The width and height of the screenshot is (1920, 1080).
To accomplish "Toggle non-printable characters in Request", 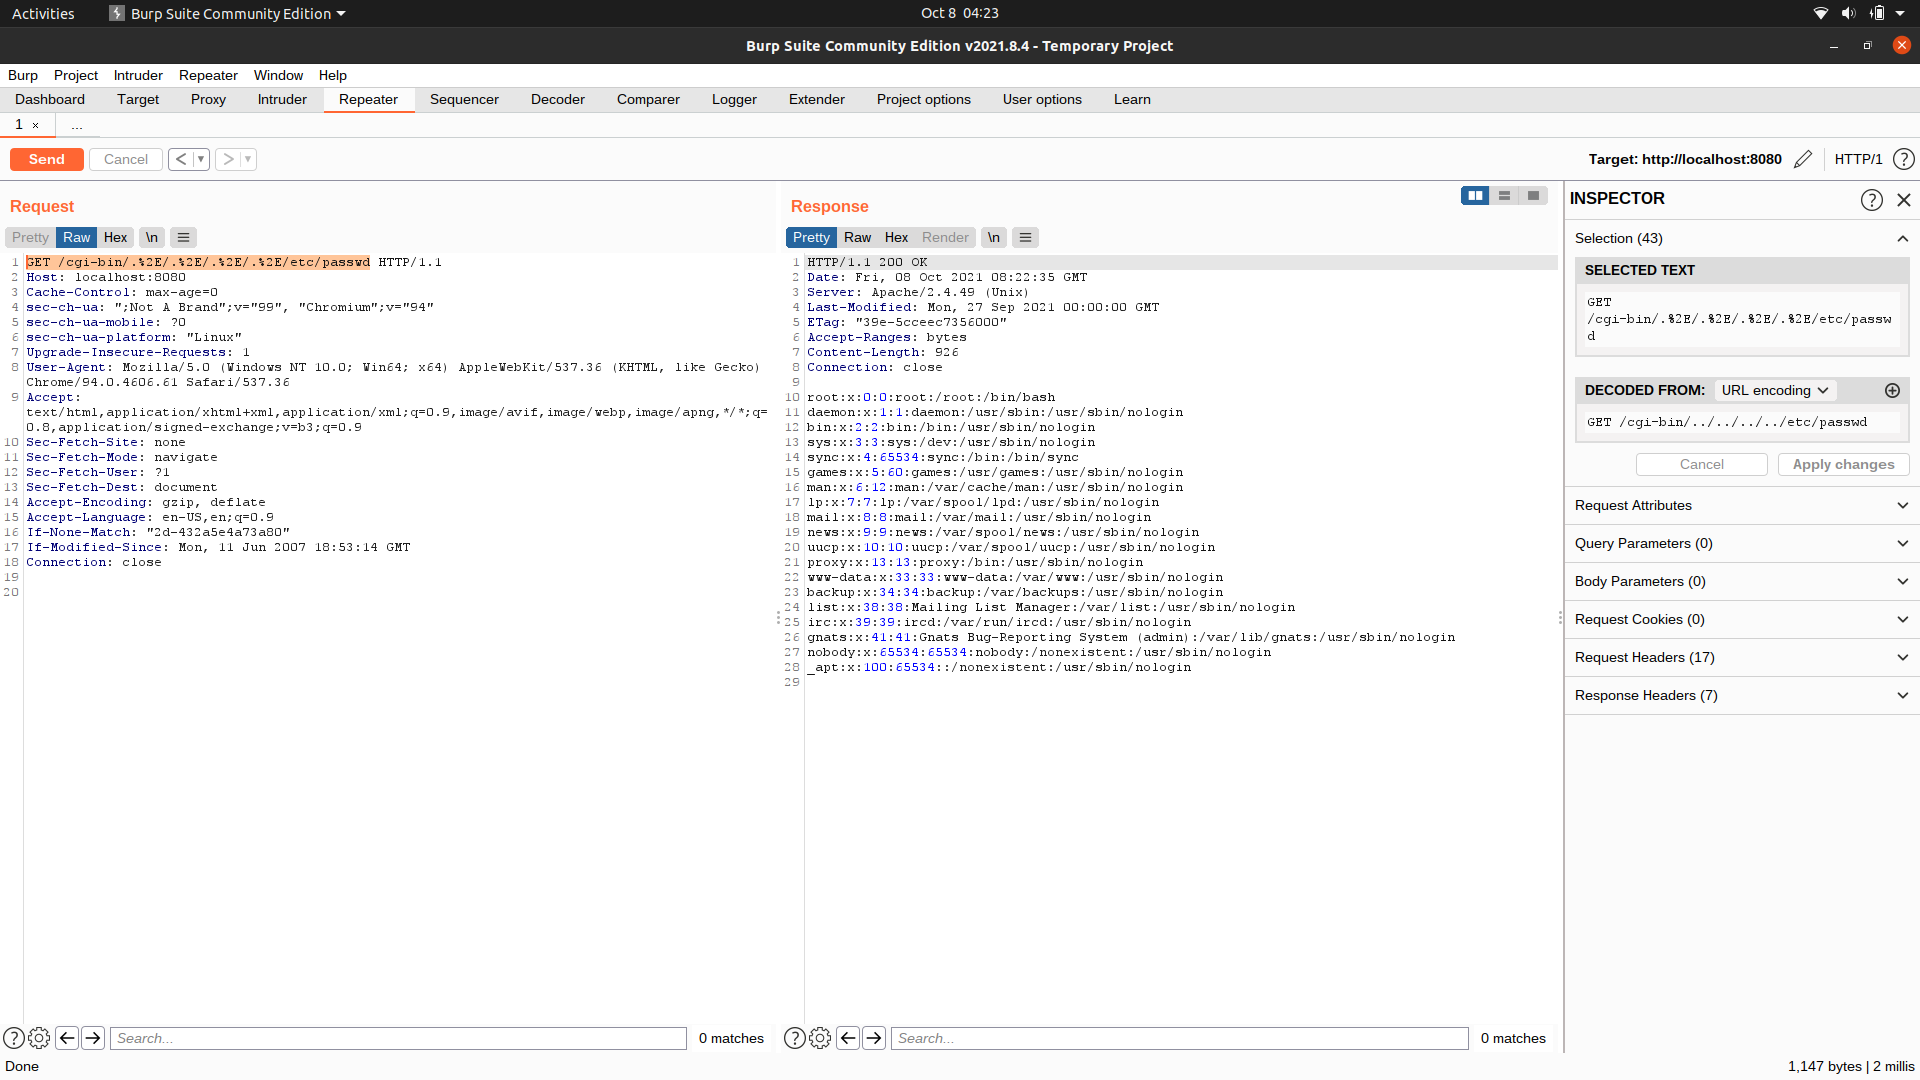I will 152,237.
